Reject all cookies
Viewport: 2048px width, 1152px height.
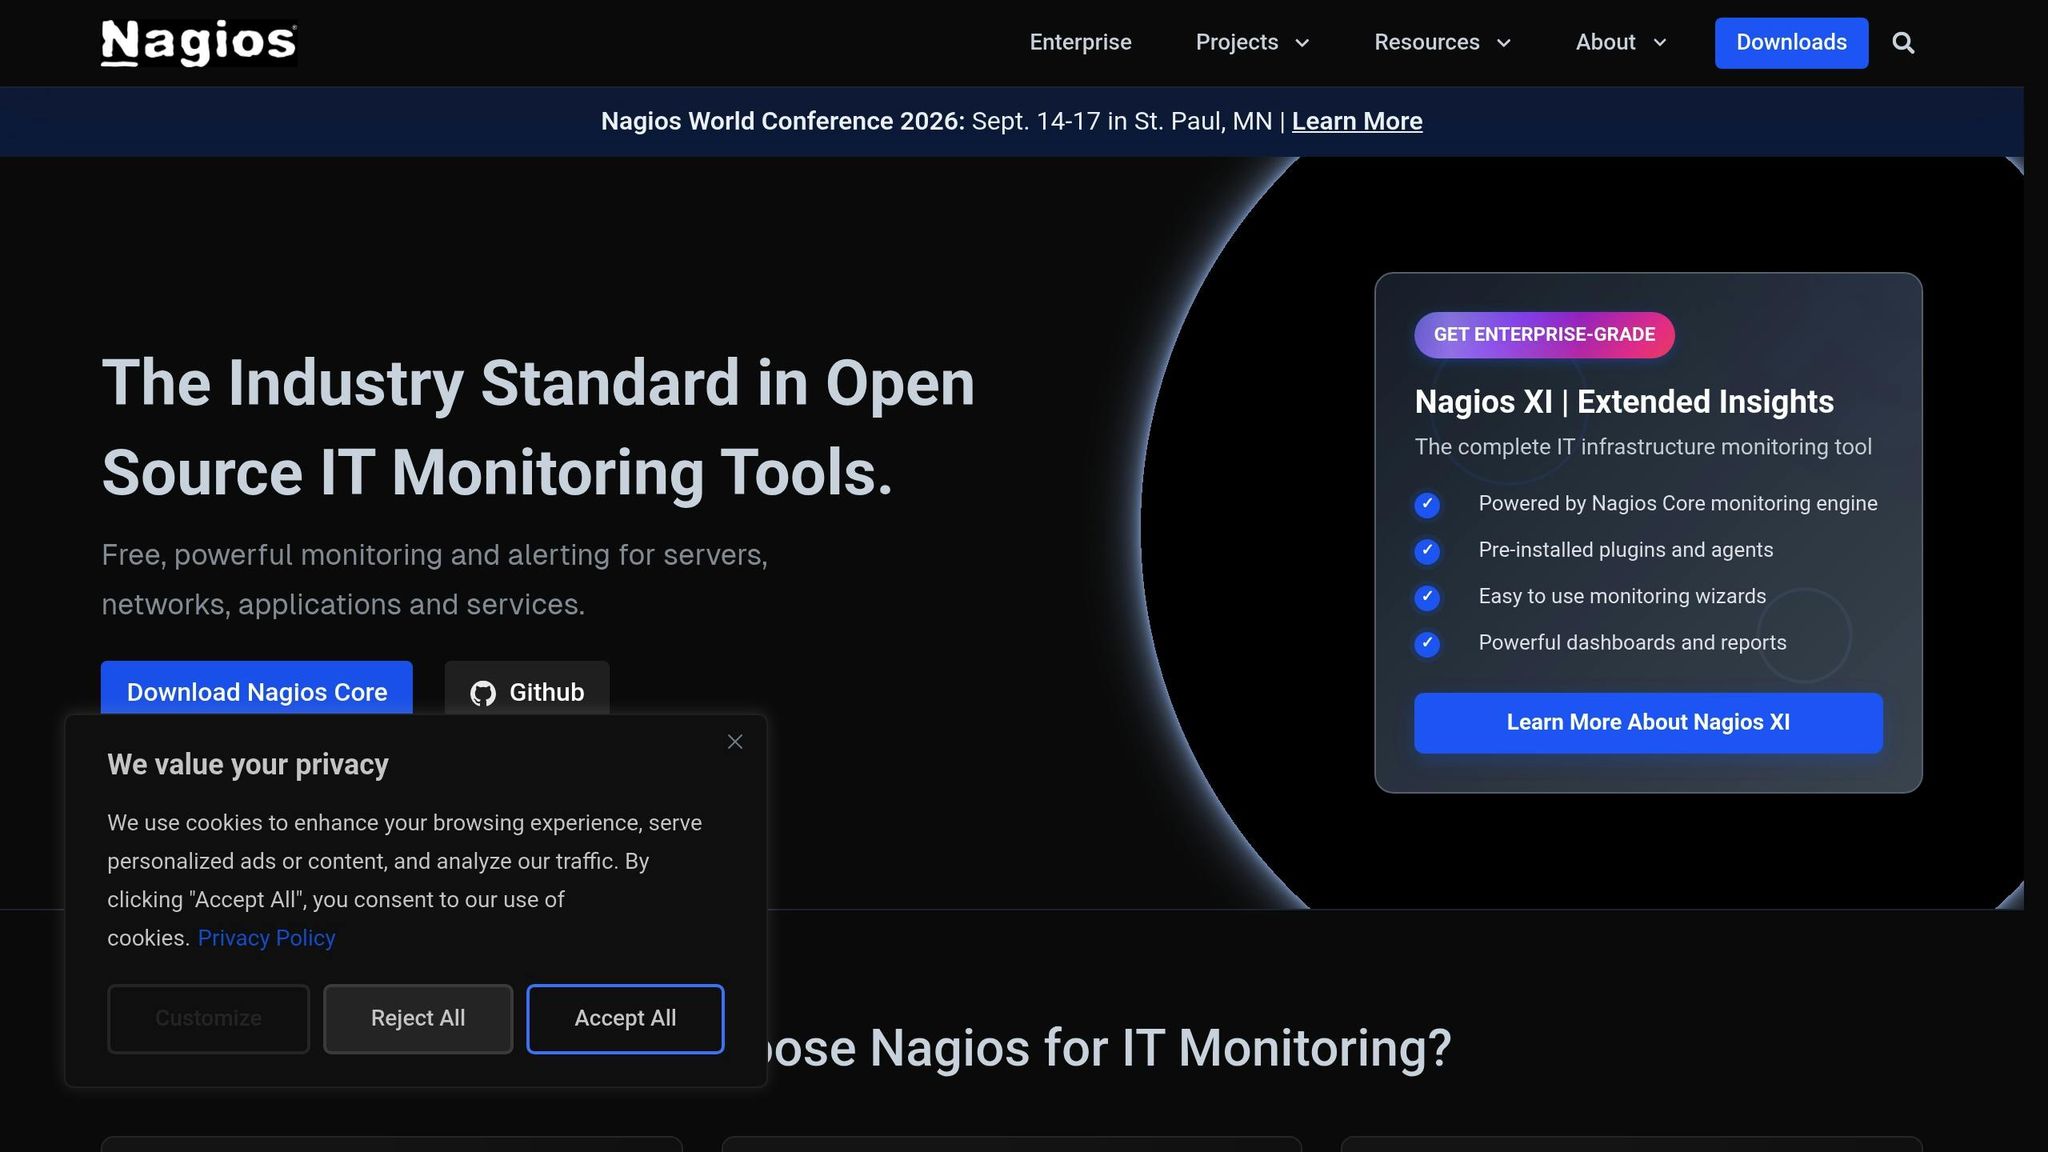(418, 1018)
